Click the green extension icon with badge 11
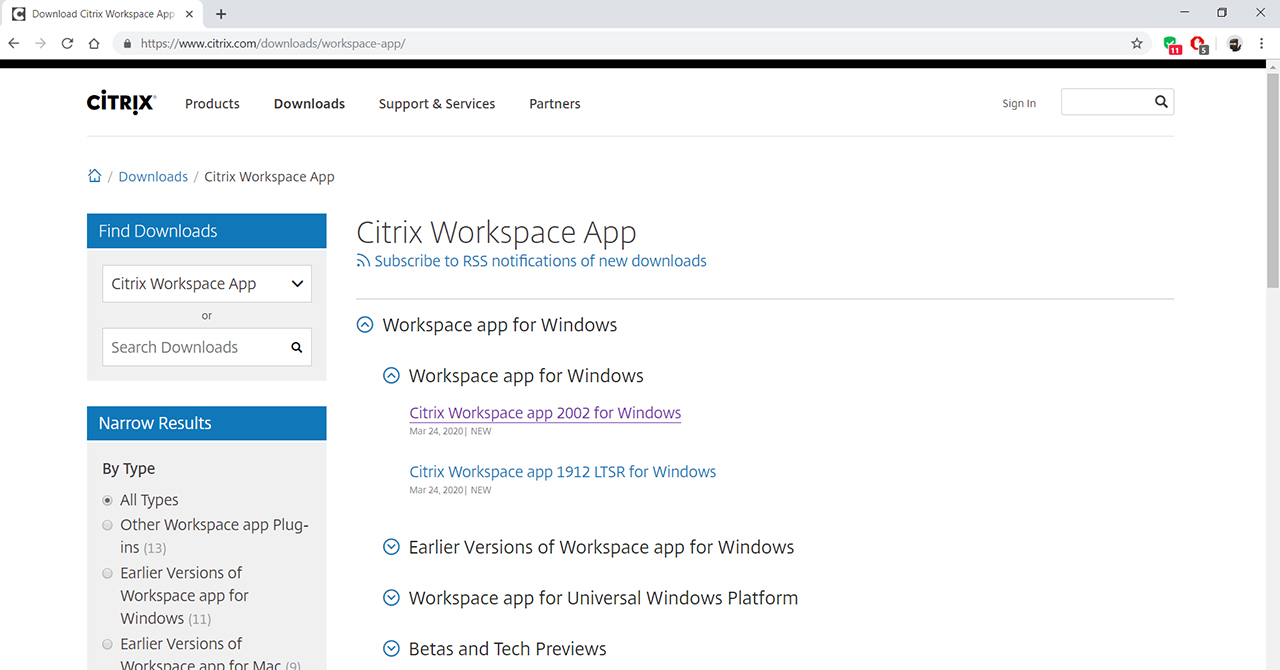Viewport: 1280px width, 670px height. coord(1171,44)
